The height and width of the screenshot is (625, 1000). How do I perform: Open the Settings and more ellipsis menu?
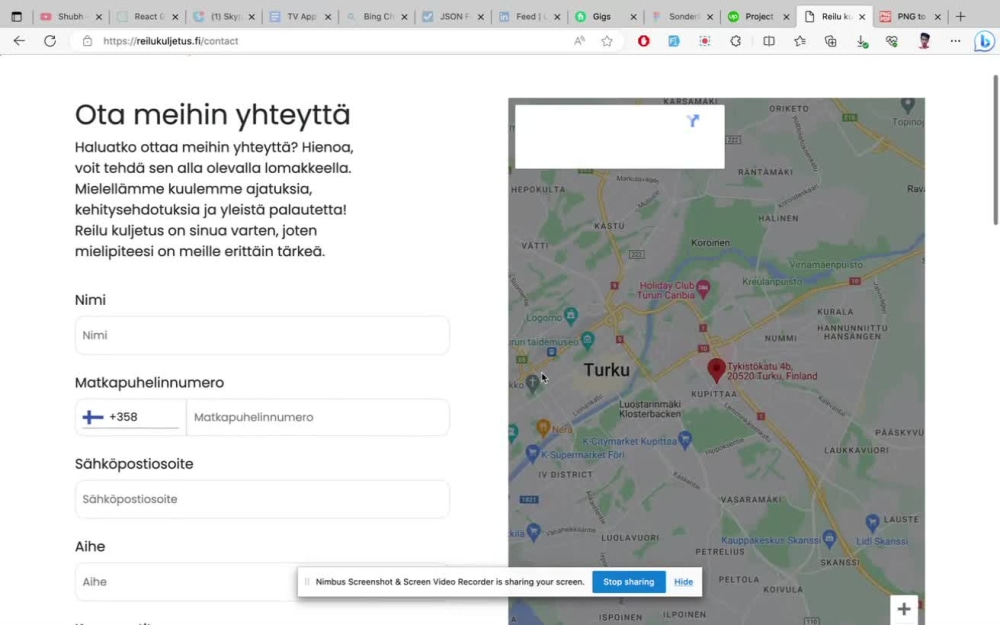click(955, 41)
